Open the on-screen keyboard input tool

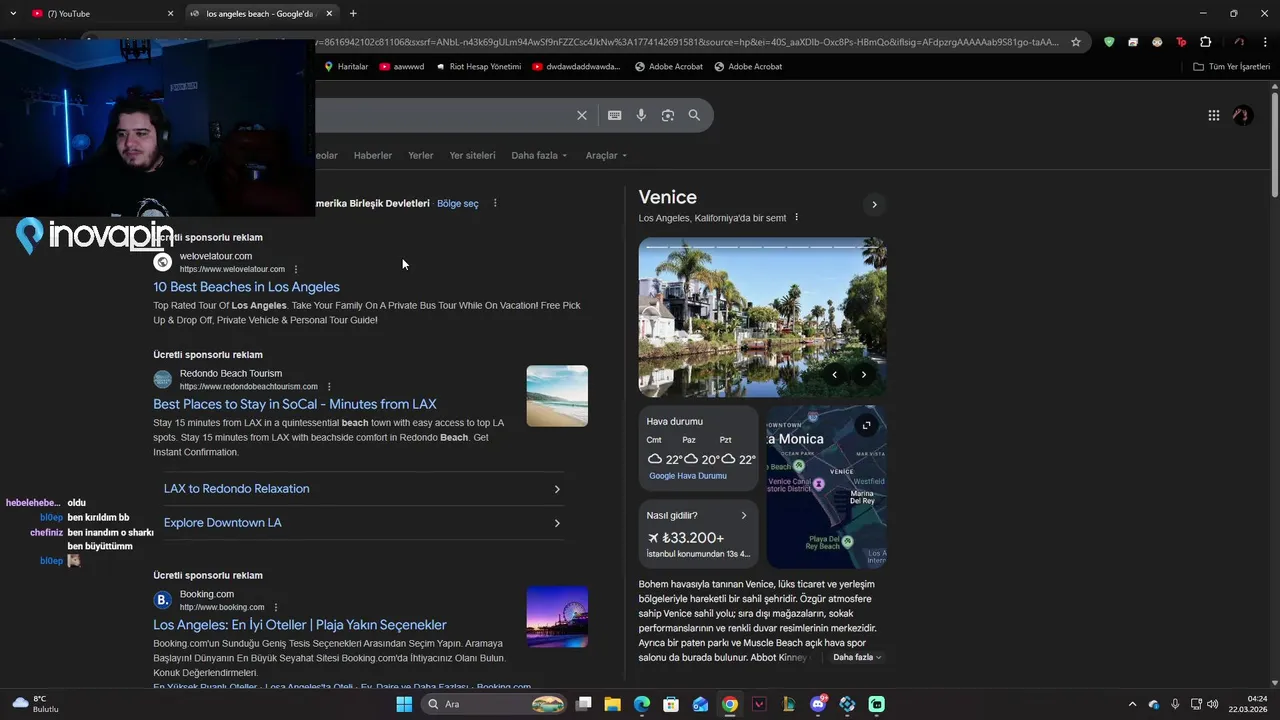pos(615,115)
